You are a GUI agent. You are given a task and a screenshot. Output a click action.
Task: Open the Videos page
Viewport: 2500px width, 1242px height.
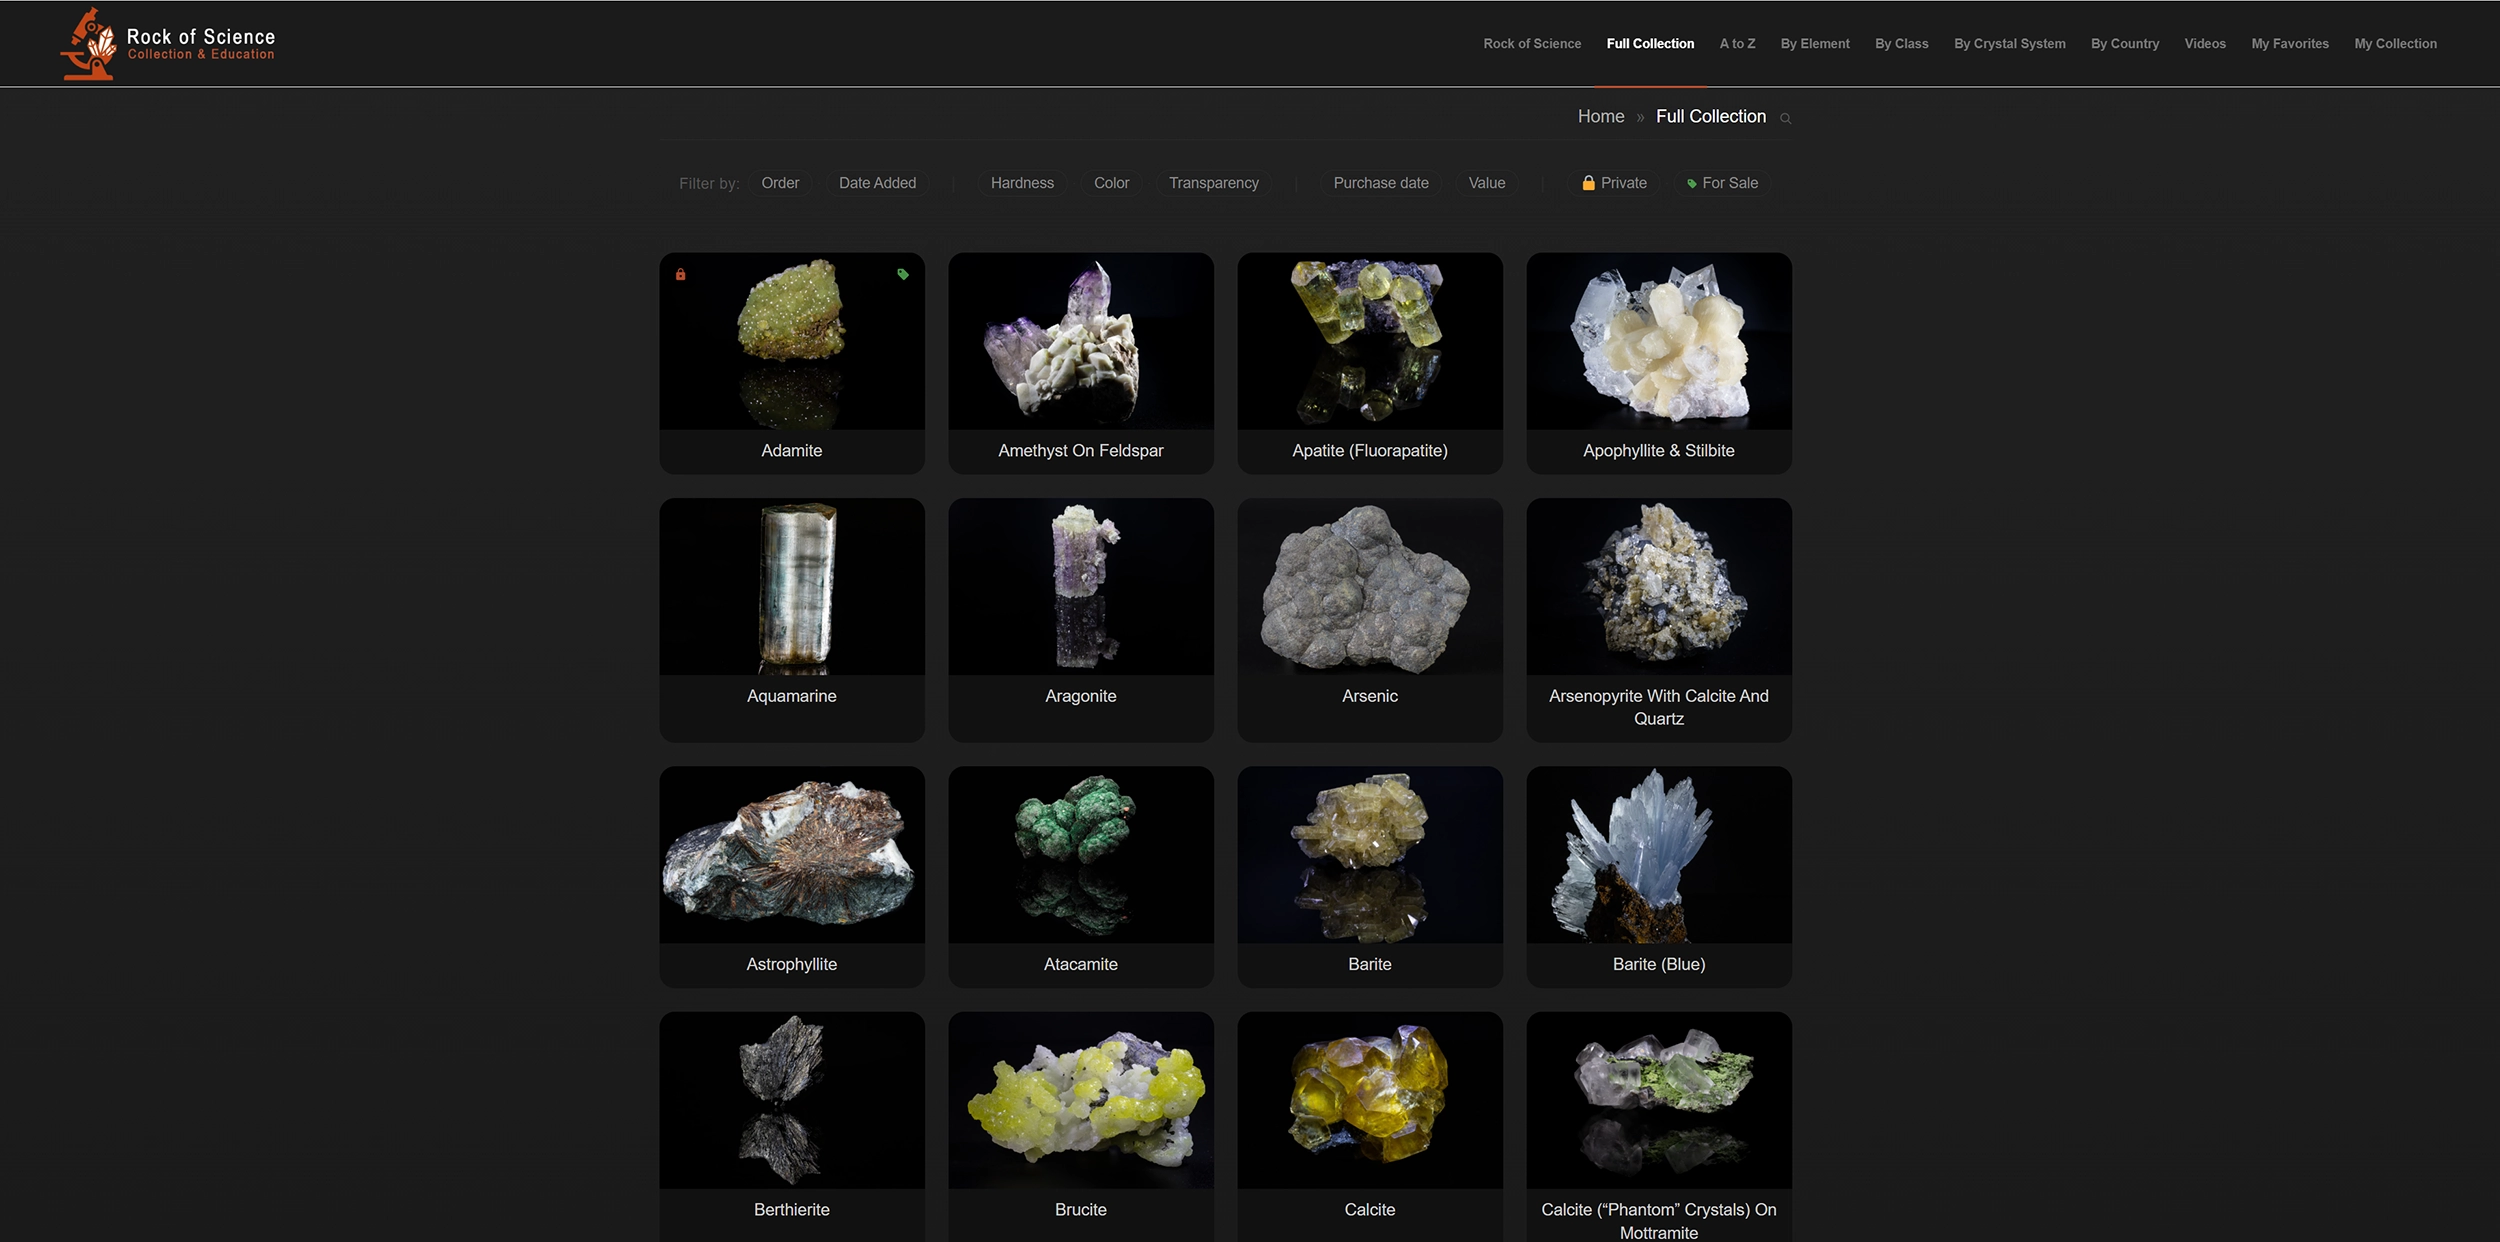(2205, 44)
